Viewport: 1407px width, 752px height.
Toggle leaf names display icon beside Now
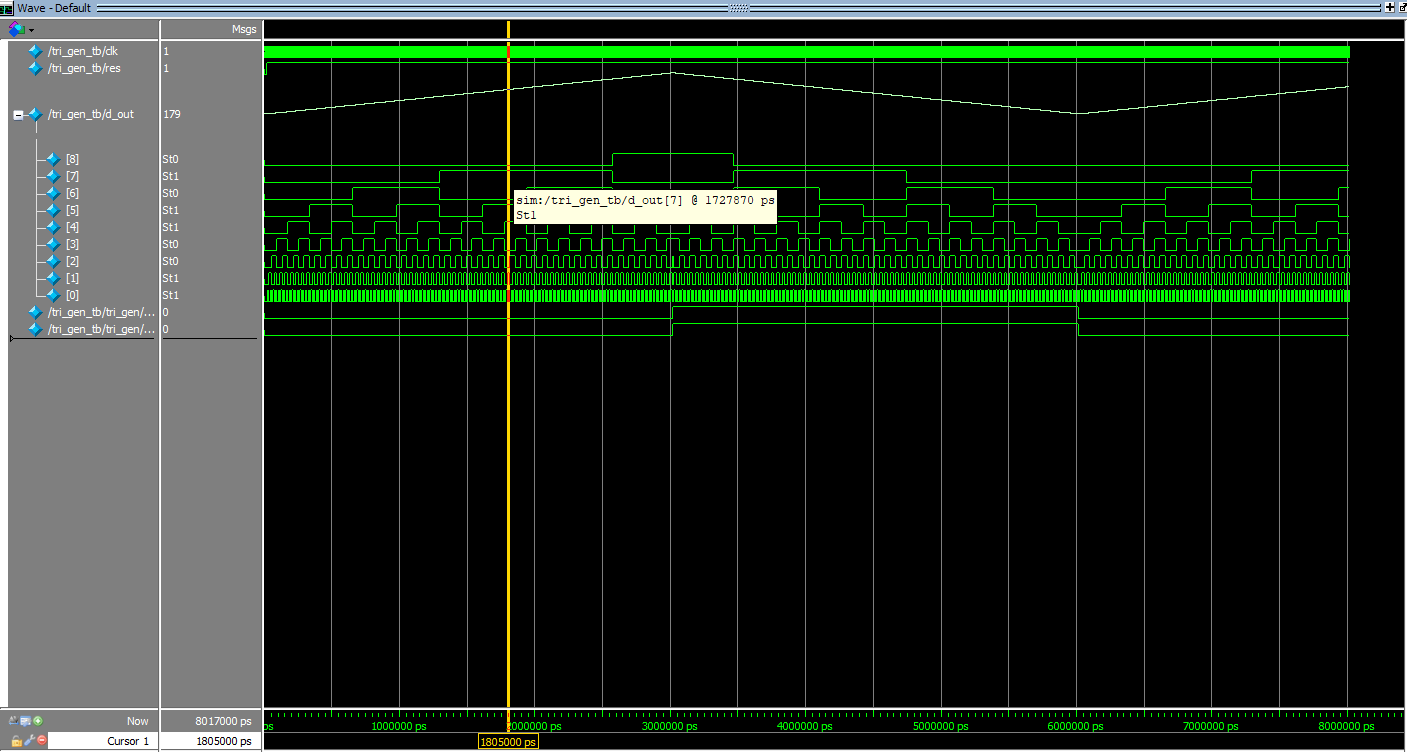pos(15,720)
